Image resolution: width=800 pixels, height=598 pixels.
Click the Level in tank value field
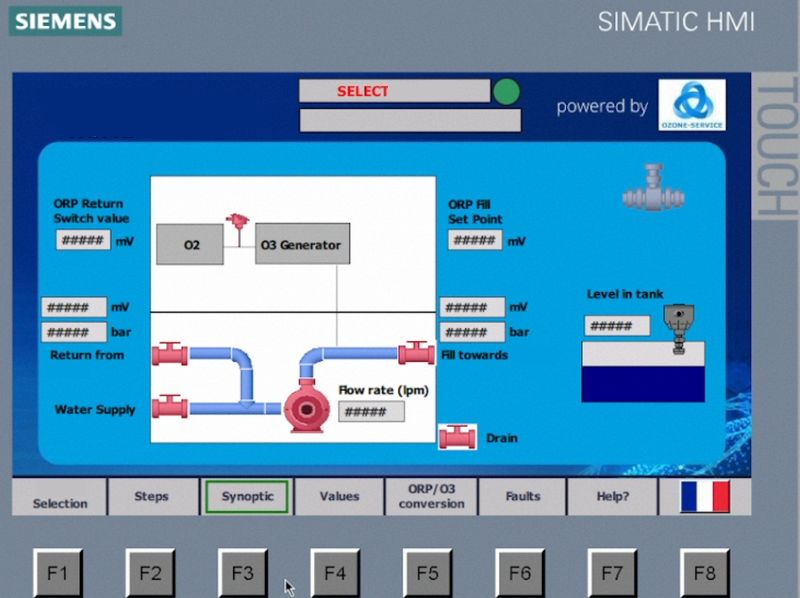[617, 326]
